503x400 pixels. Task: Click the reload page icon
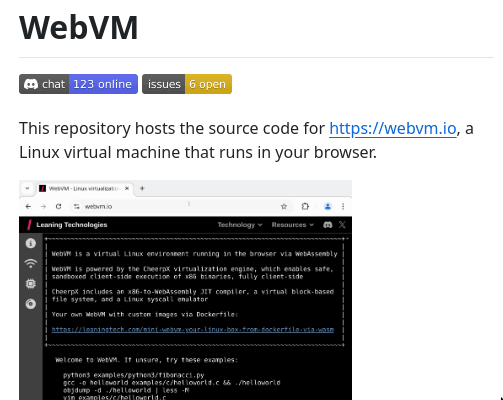click(x=59, y=206)
